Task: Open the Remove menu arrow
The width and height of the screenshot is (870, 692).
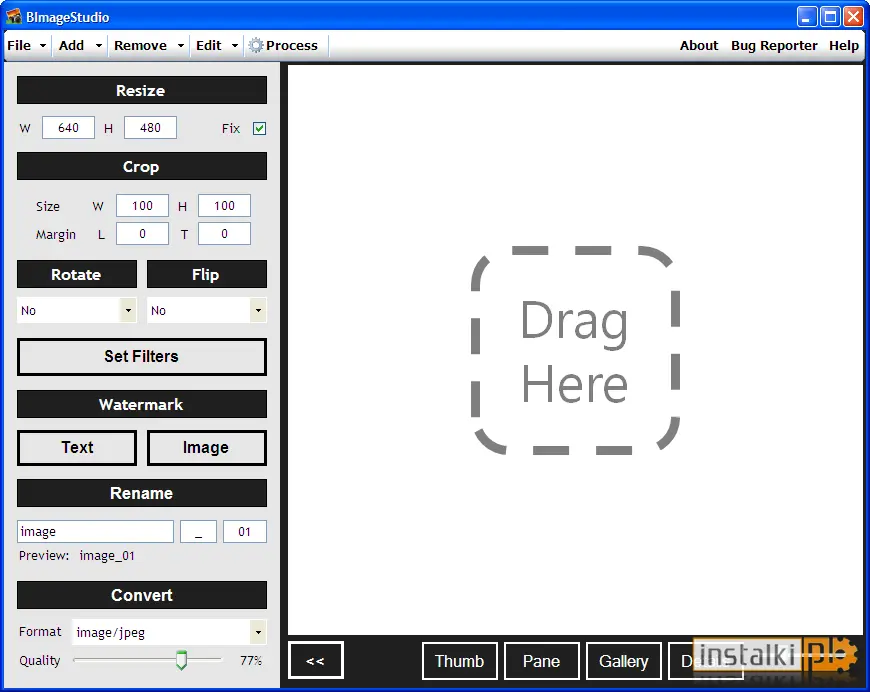Action: point(181,46)
